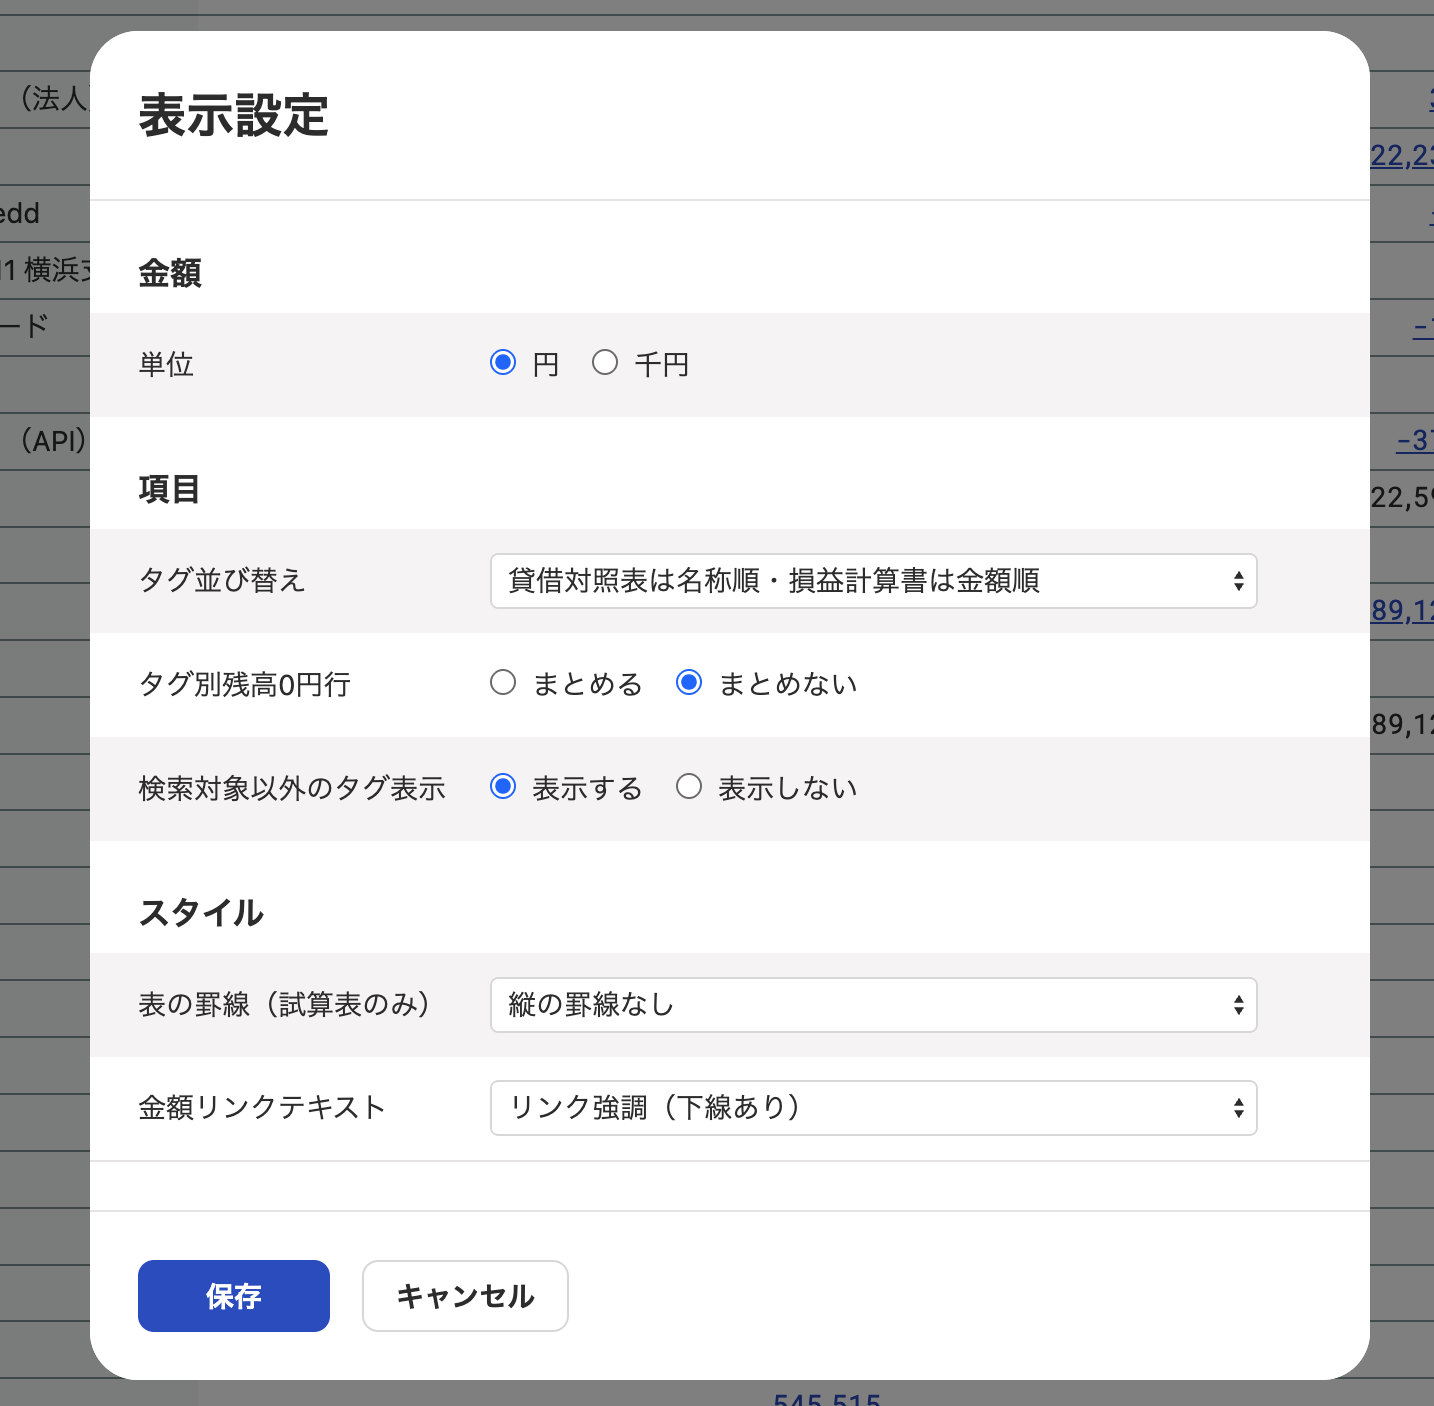Click the タグ別残高0円行 label
The image size is (1434, 1406).
[245, 684]
